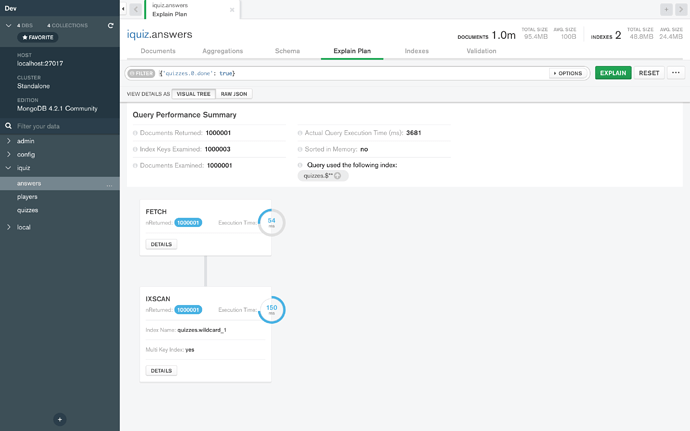Switch view to Raw JSON
The image size is (690, 431).
point(235,94)
